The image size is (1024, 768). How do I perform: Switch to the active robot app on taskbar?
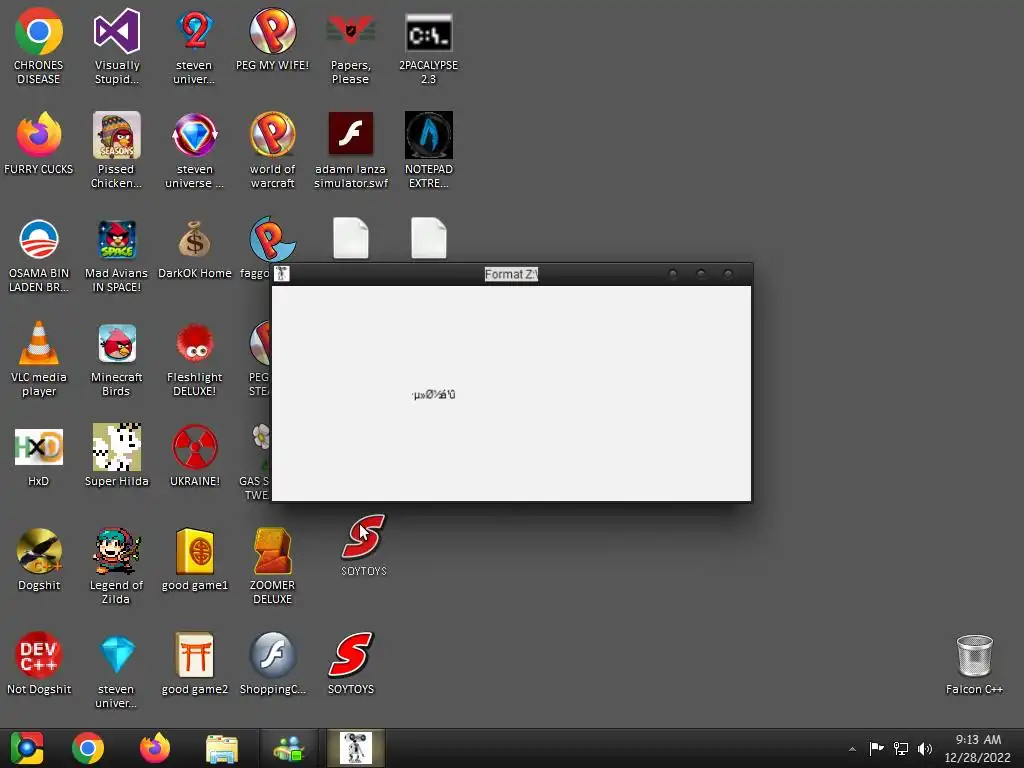pos(356,748)
